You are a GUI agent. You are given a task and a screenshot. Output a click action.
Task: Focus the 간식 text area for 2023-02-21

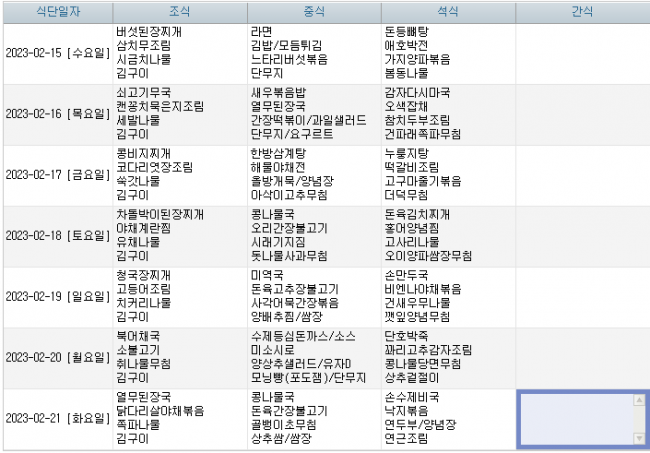[574, 418]
